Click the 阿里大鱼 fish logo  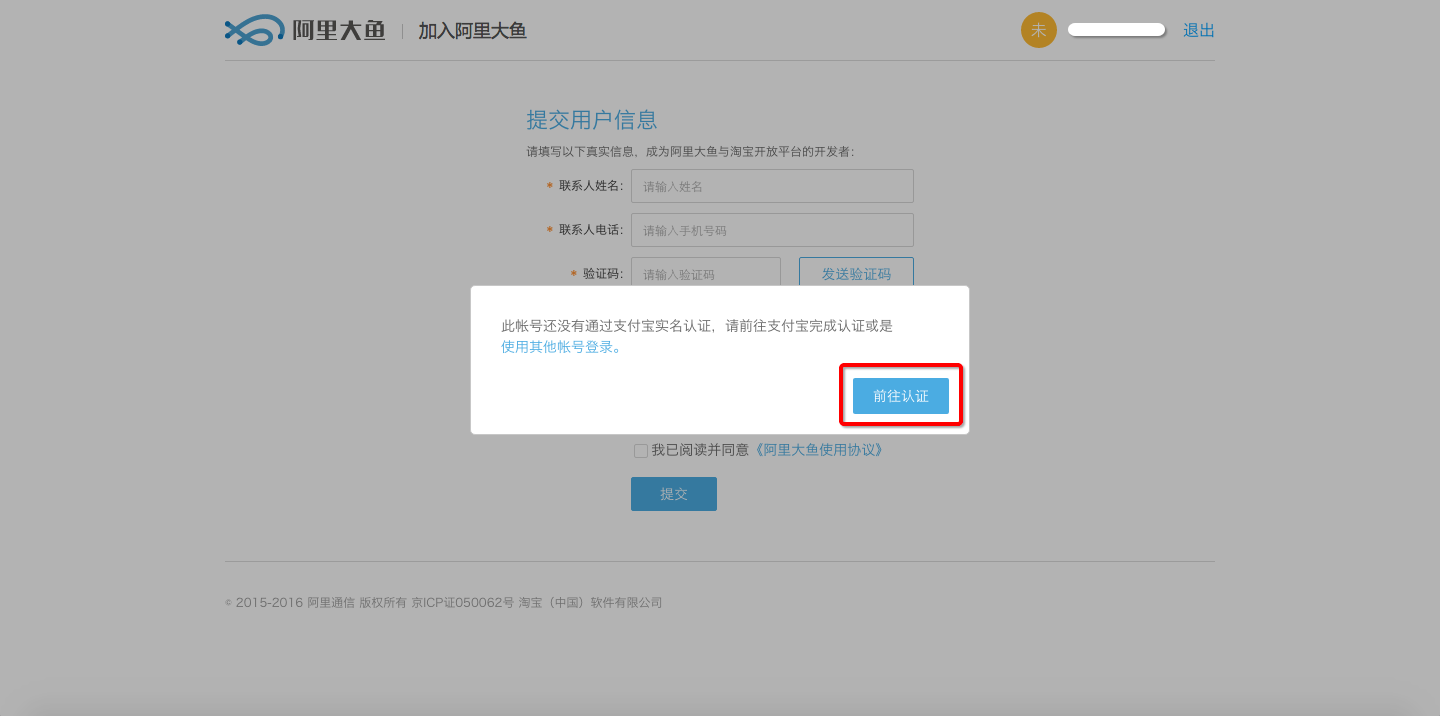(x=305, y=30)
